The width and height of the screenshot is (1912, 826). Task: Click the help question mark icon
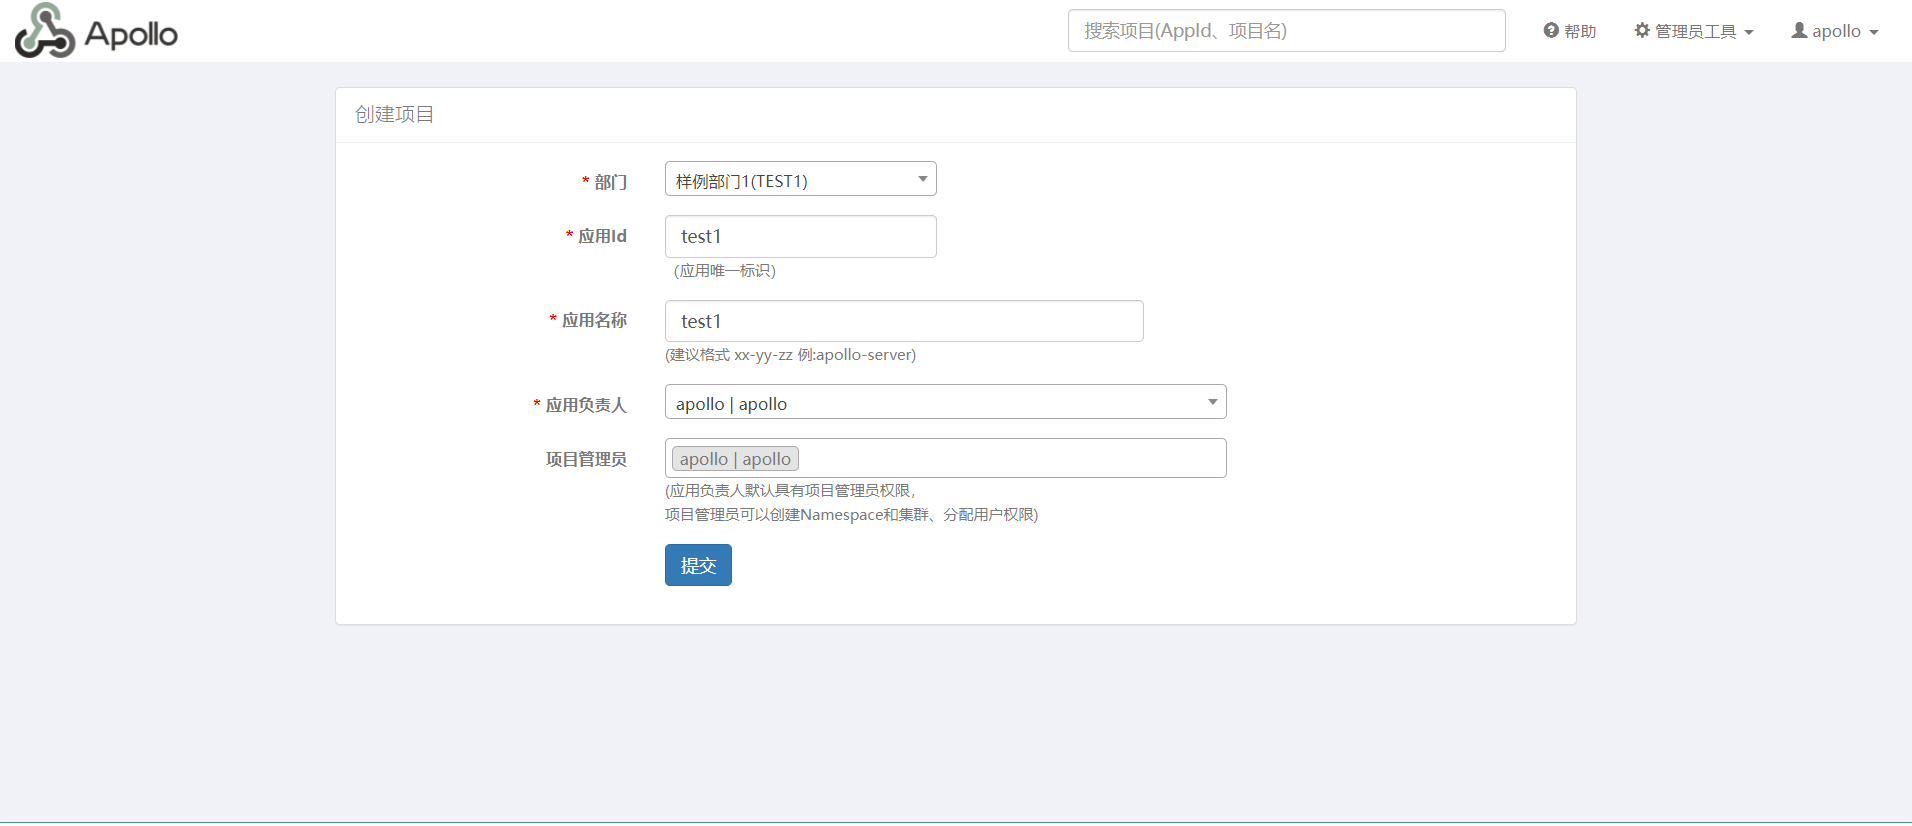click(1551, 31)
